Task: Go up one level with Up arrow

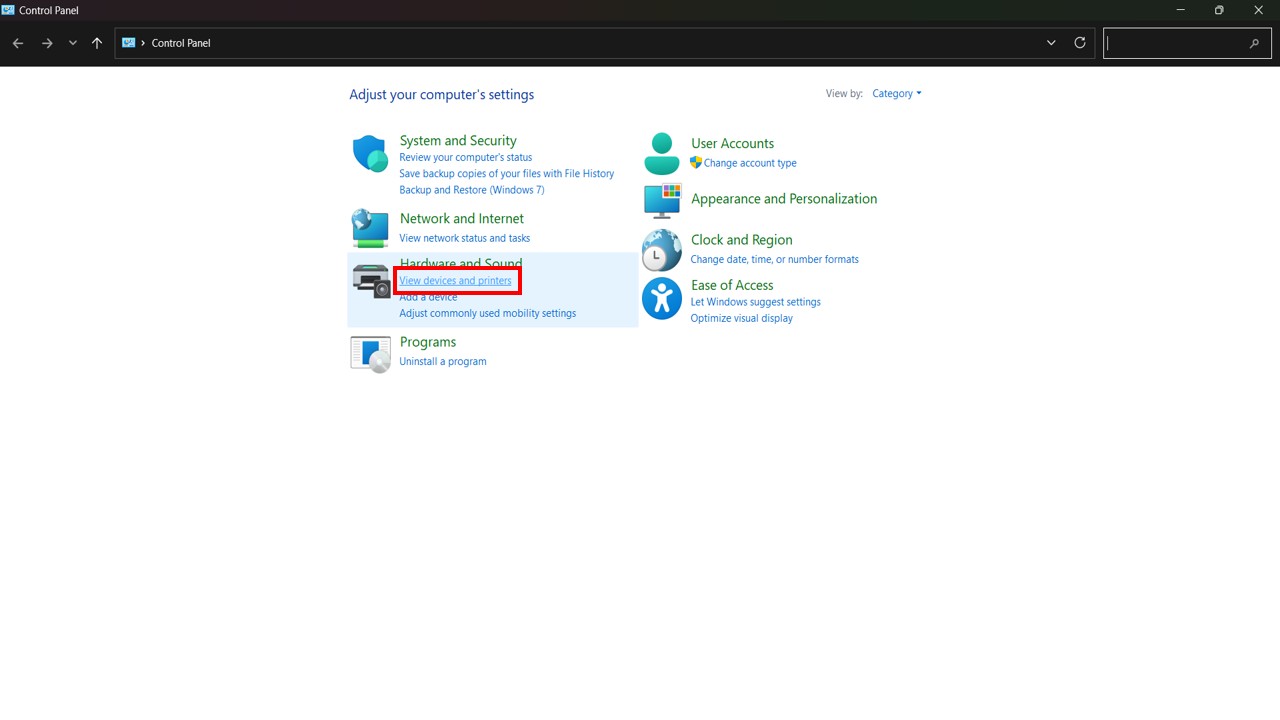Action: (97, 43)
